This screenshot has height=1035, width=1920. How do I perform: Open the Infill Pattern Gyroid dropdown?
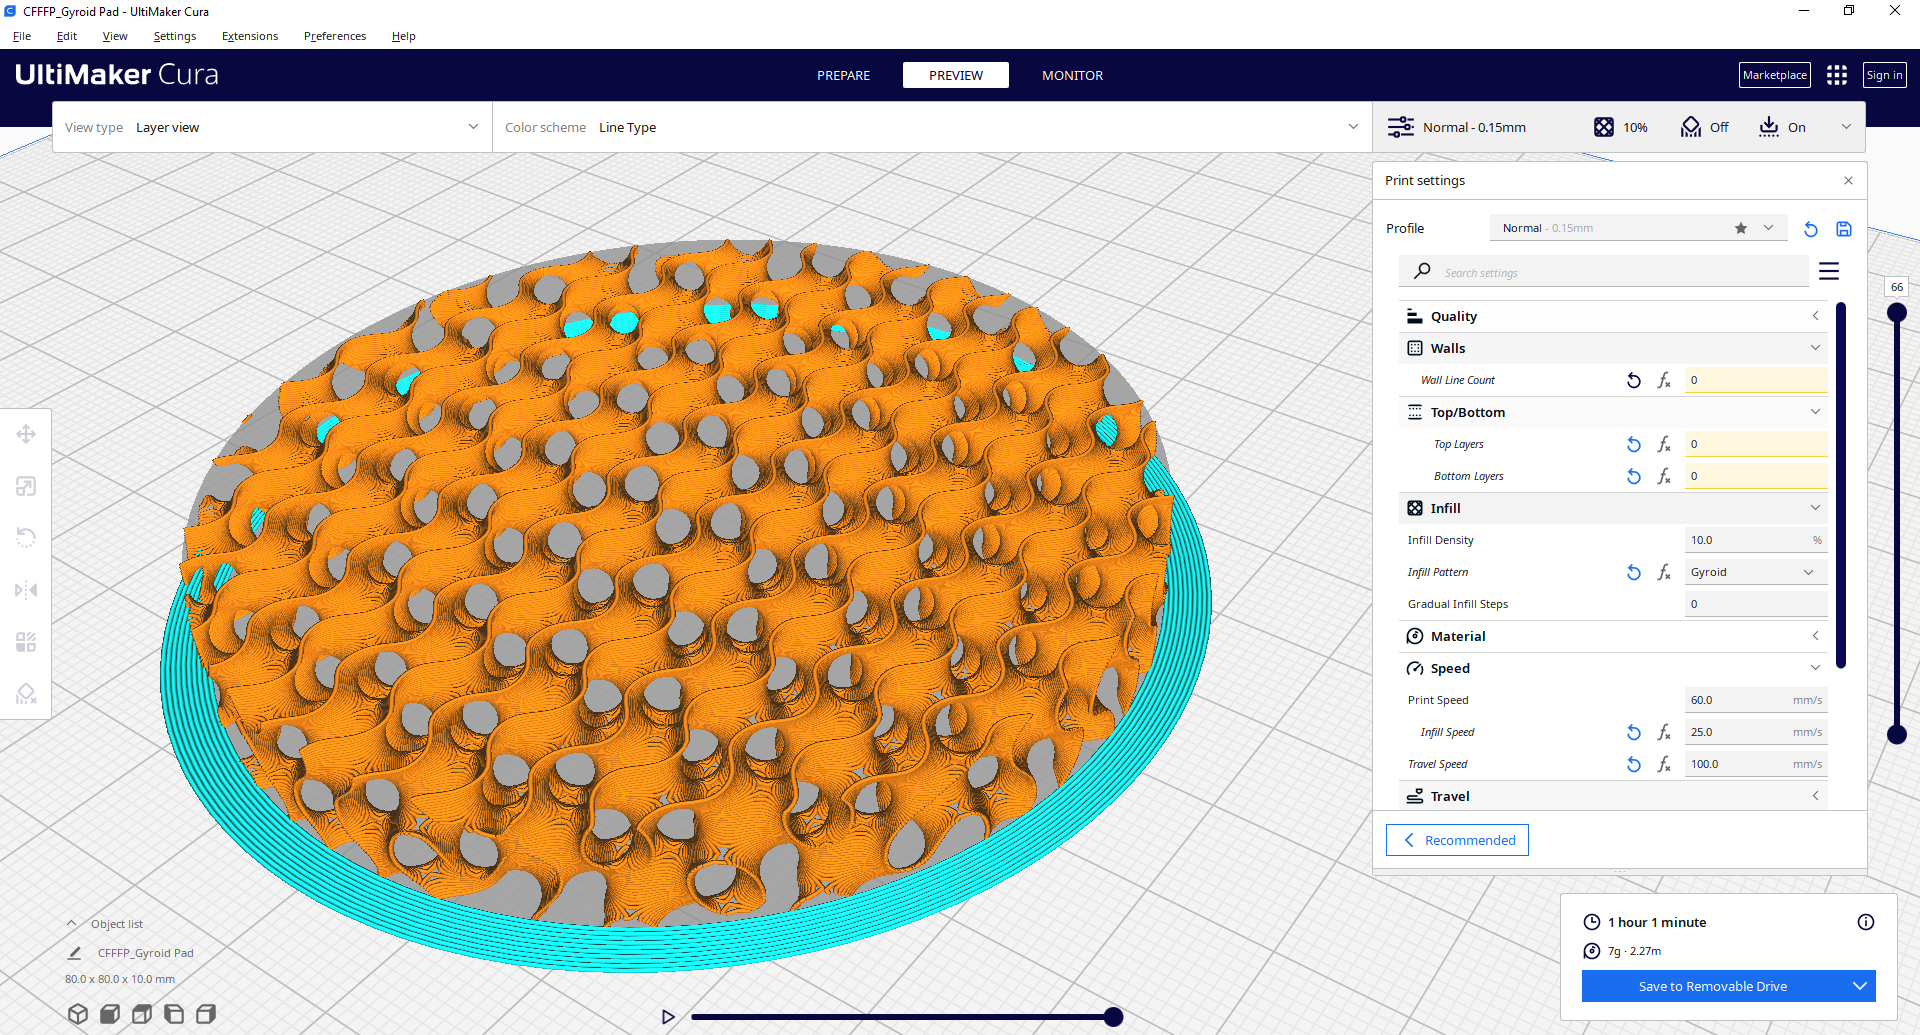pos(1755,572)
